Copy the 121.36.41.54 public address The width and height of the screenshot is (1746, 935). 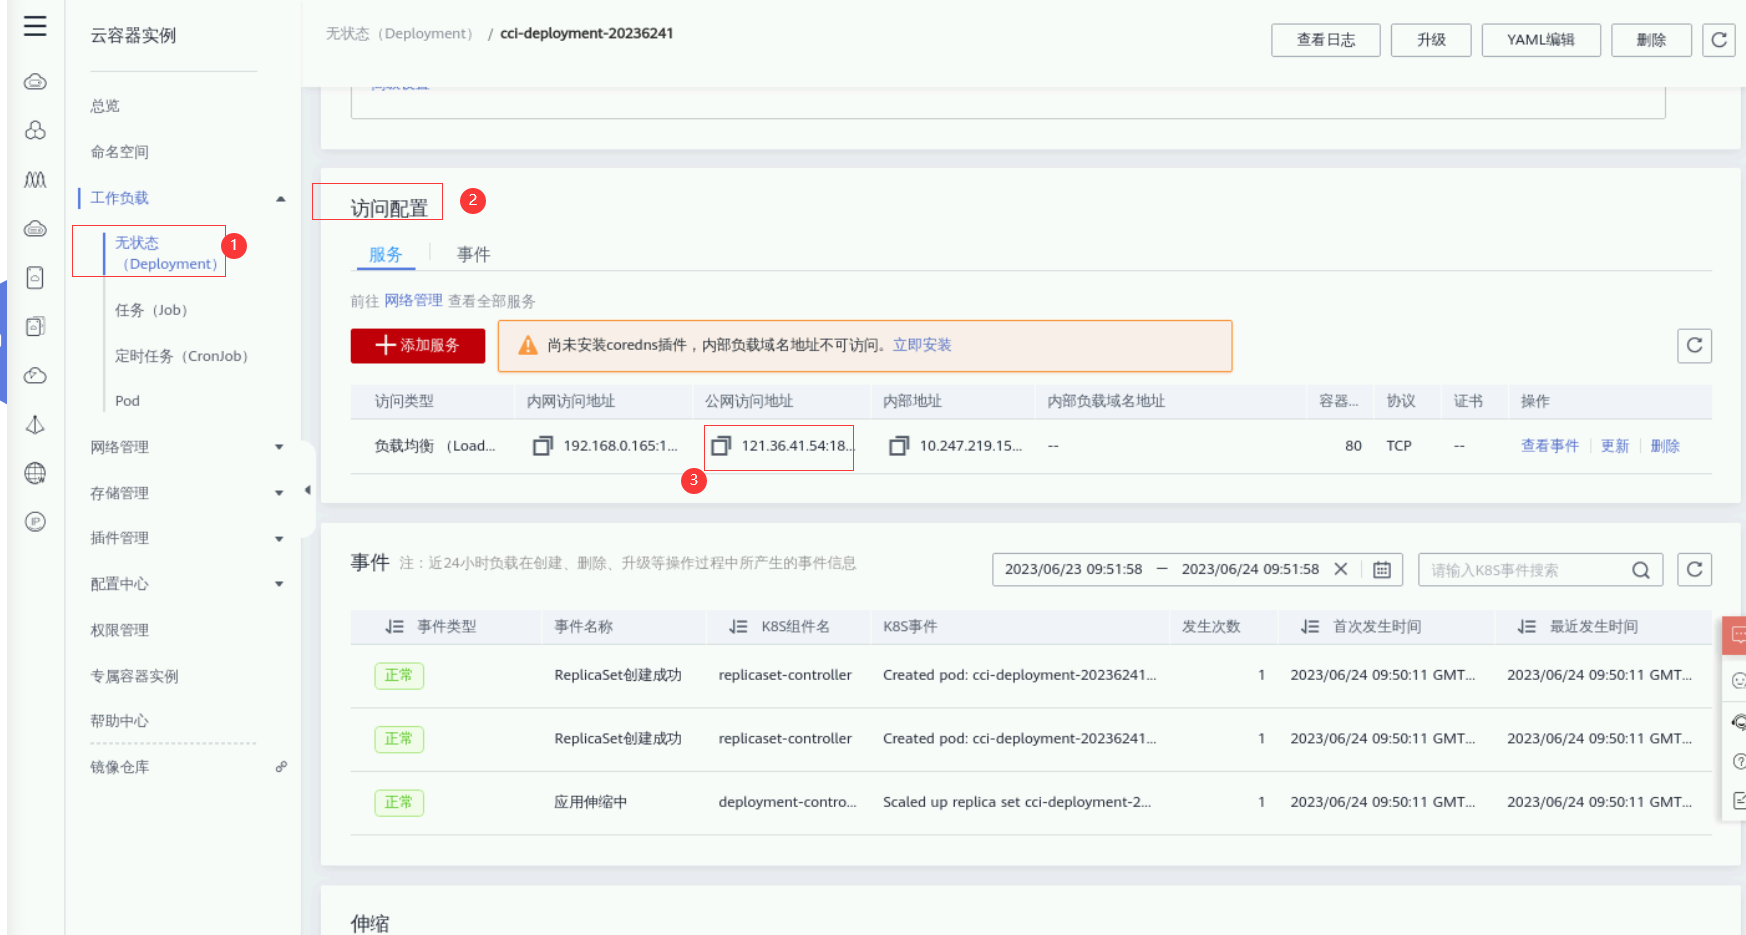click(x=721, y=446)
